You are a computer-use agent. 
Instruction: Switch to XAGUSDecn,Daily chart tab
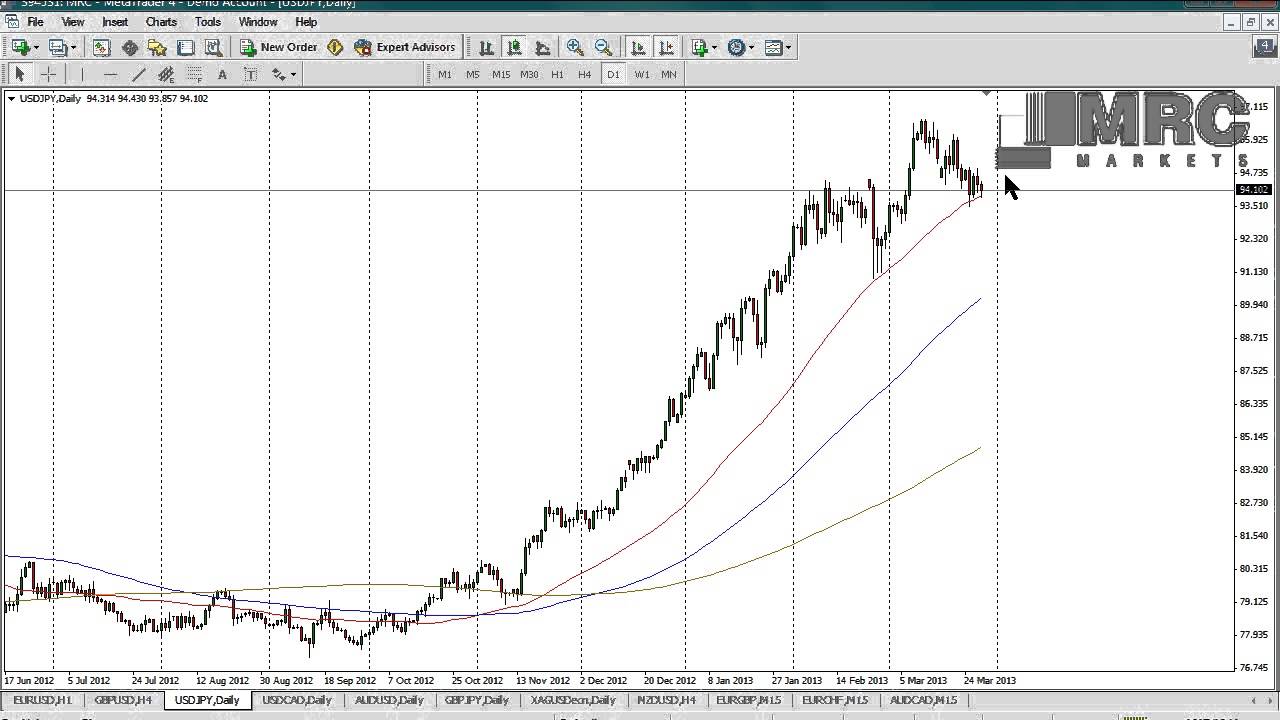pos(574,700)
